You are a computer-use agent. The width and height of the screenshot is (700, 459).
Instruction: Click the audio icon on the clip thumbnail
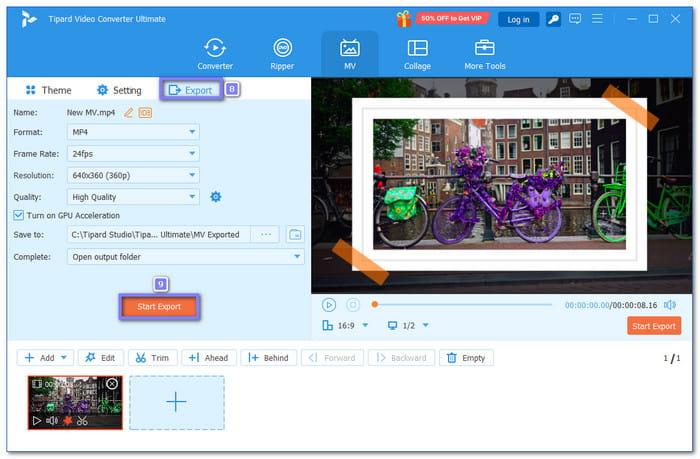(52, 421)
